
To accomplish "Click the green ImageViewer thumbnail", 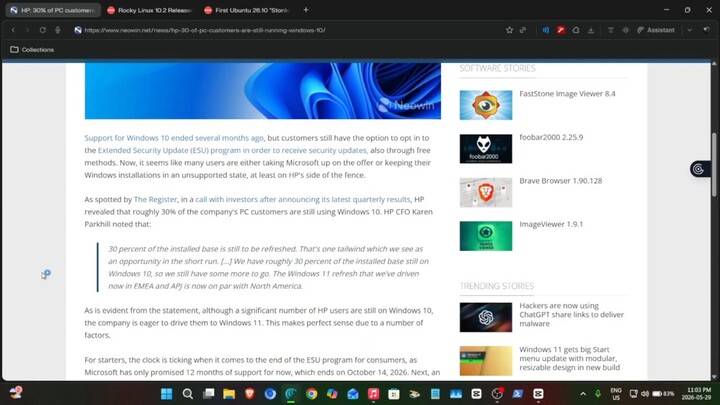I will click(x=486, y=236).
